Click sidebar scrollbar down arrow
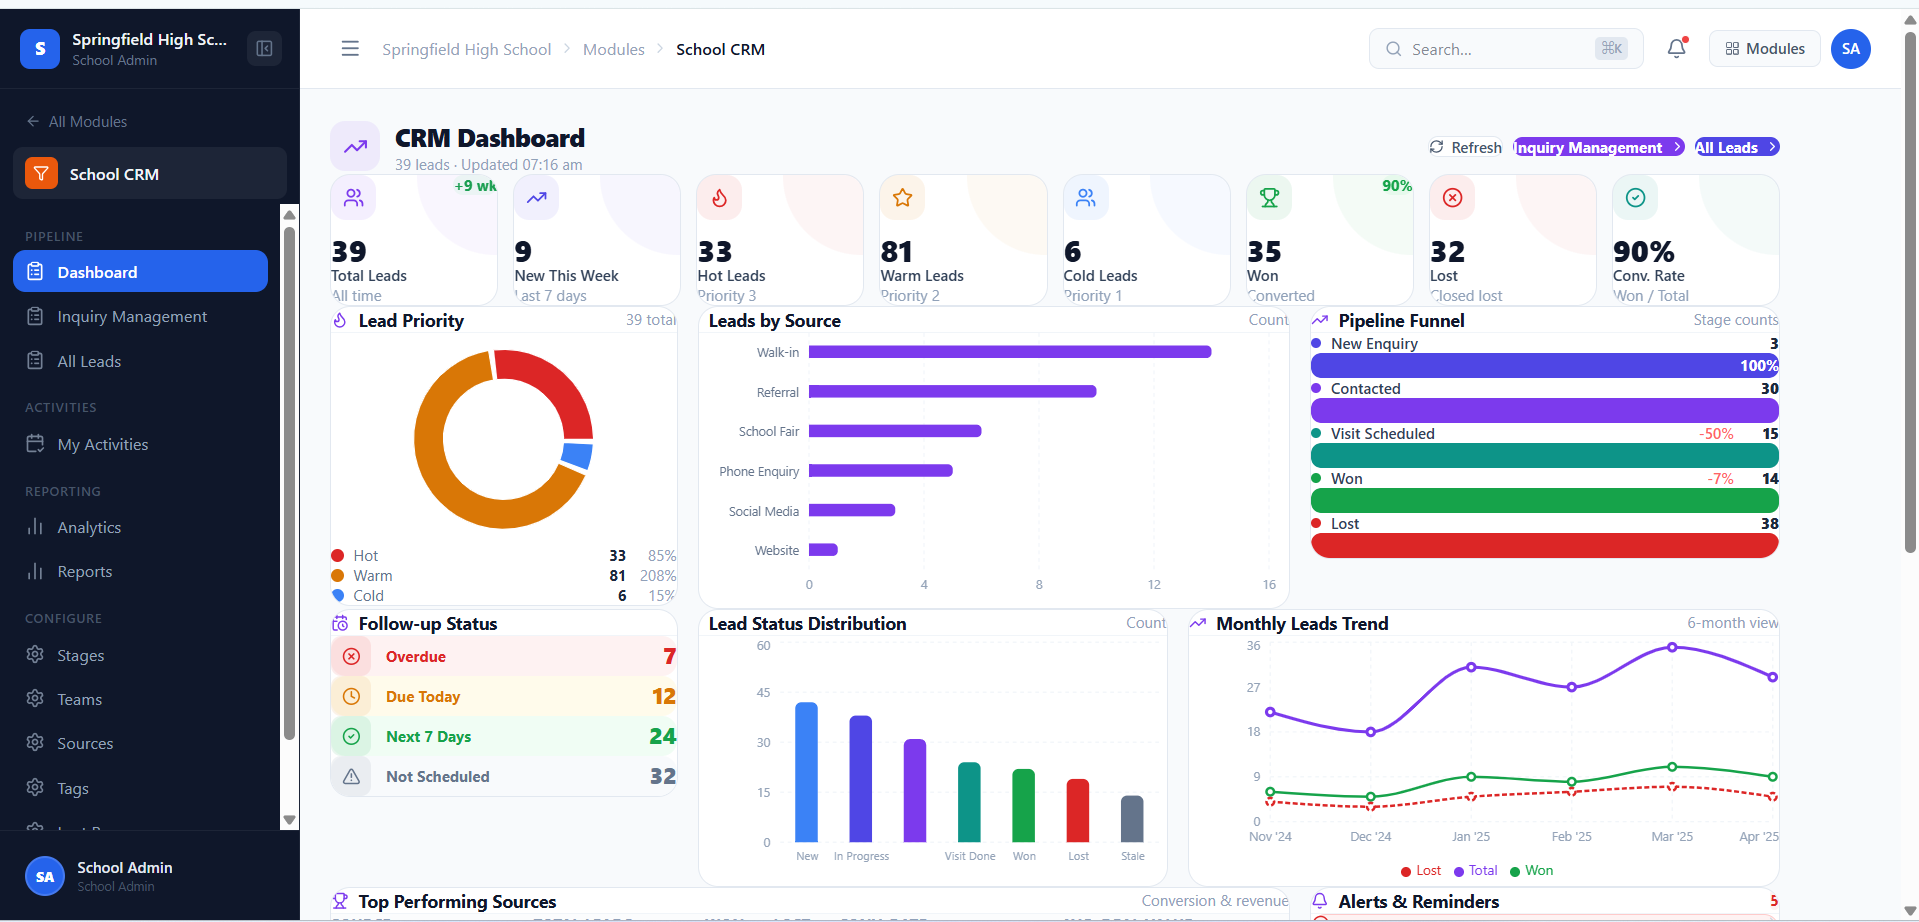The image size is (1919, 922). coord(290,820)
